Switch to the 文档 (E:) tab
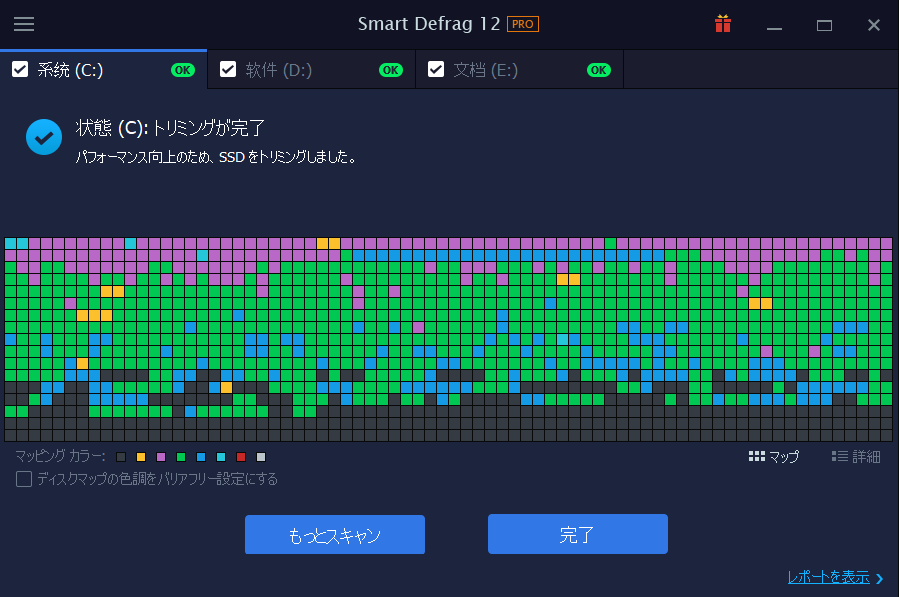Viewport: 899px width, 597px height. (x=519, y=70)
